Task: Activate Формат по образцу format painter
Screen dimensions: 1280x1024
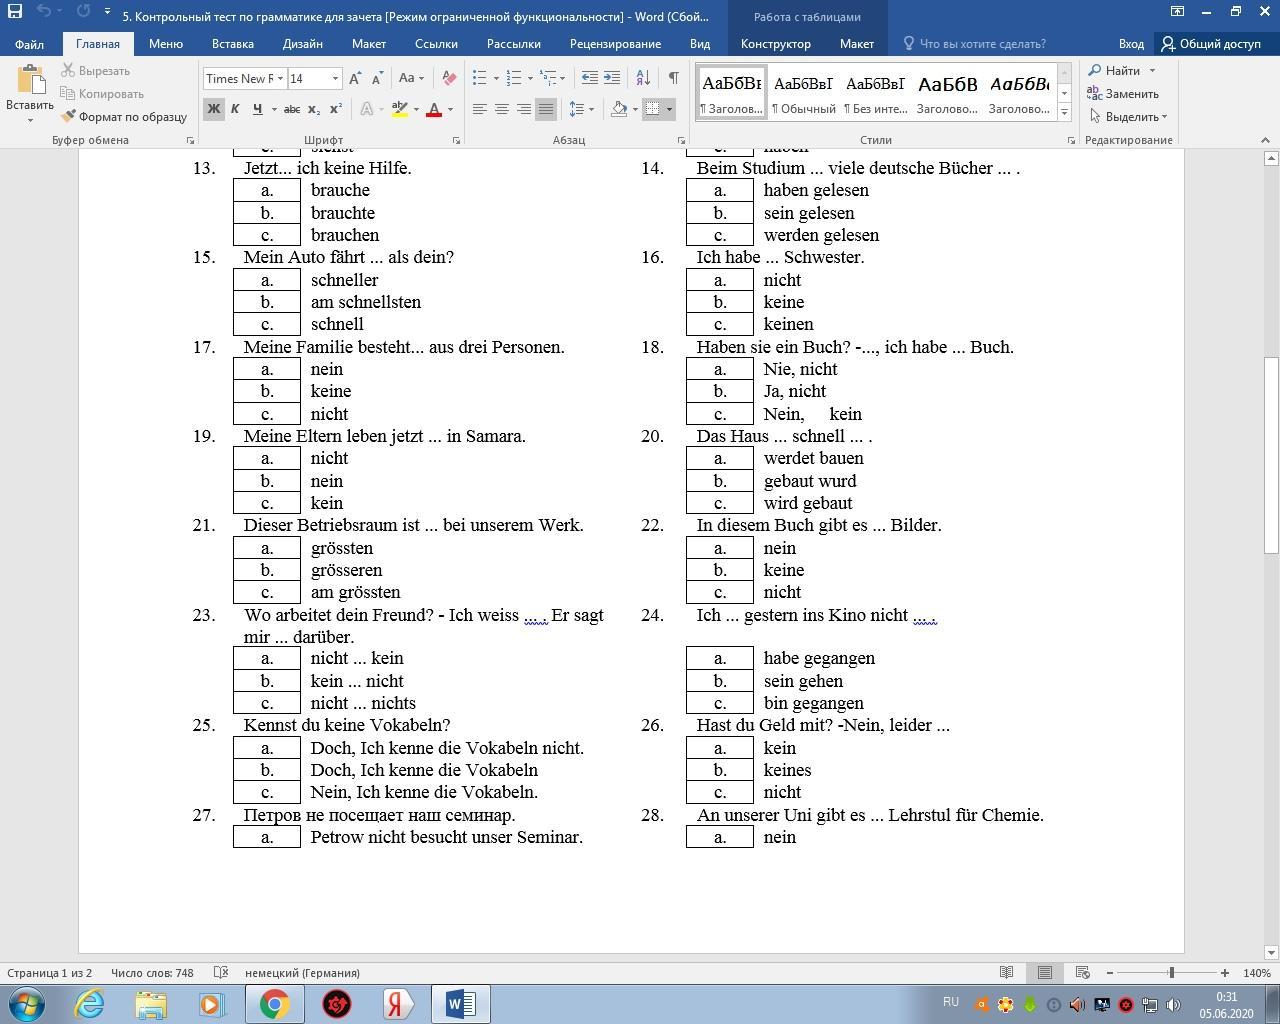Action: pos(124,117)
